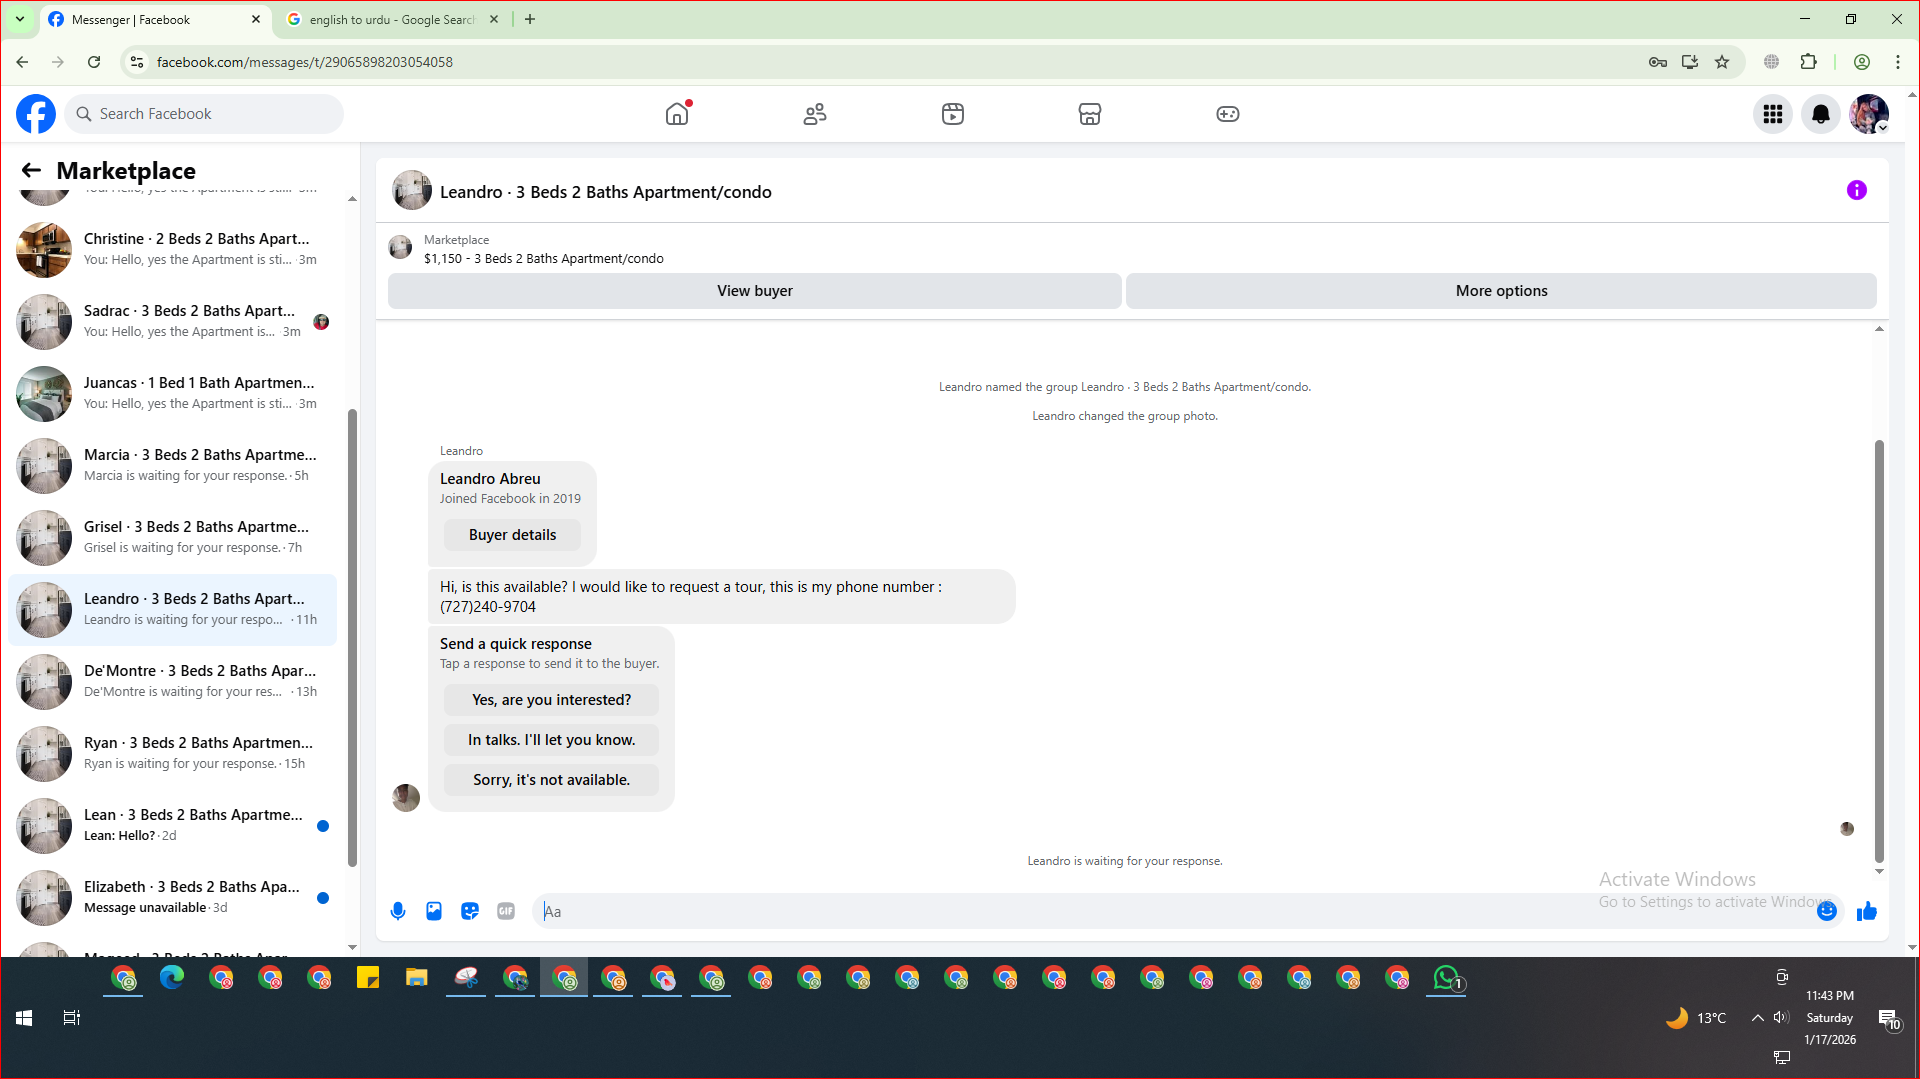The width and height of the screenshot is (1920, 1079).
Task: Bookmark this page with the star
Action: (x=1722, y=62)
